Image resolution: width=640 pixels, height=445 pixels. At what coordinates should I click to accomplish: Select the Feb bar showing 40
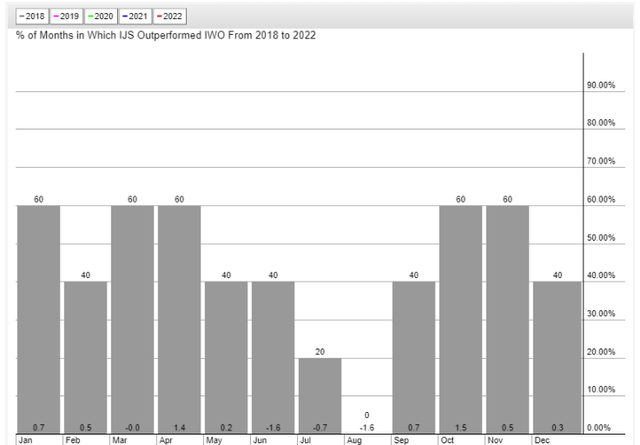[85, 357]
